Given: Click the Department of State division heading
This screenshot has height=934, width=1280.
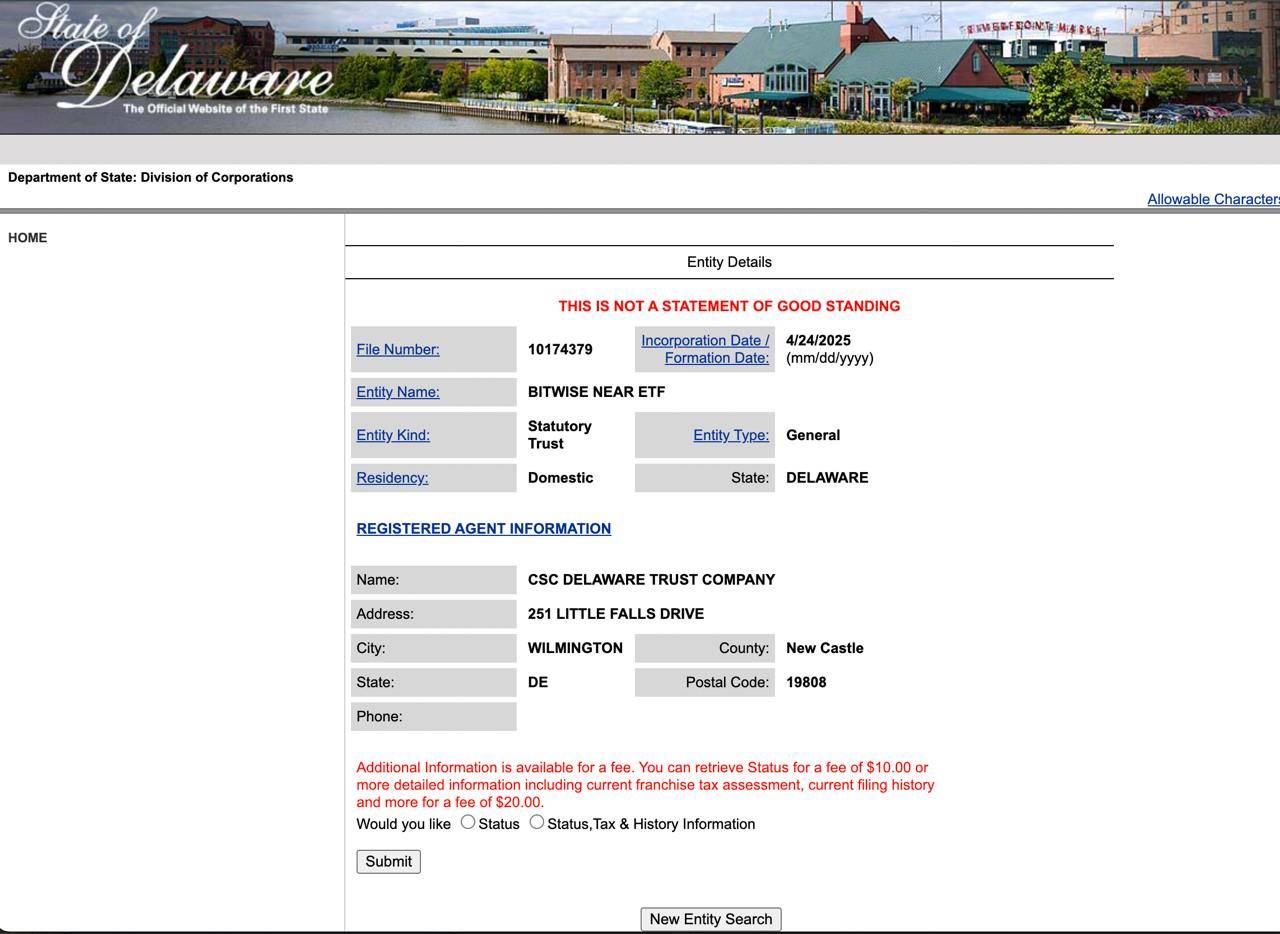Looking at the screenshot, I should (x=151, y=178).
